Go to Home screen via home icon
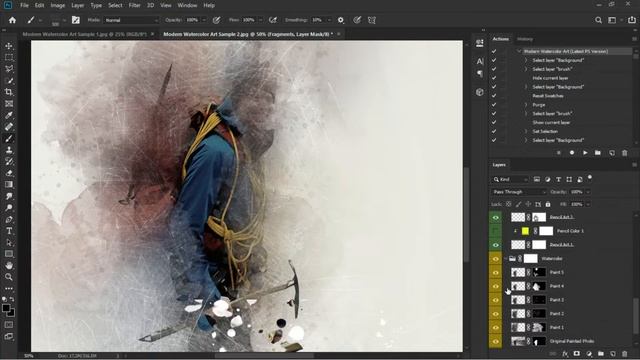The height and width of the screenshot is (360, 640). (x=12, y=20)
